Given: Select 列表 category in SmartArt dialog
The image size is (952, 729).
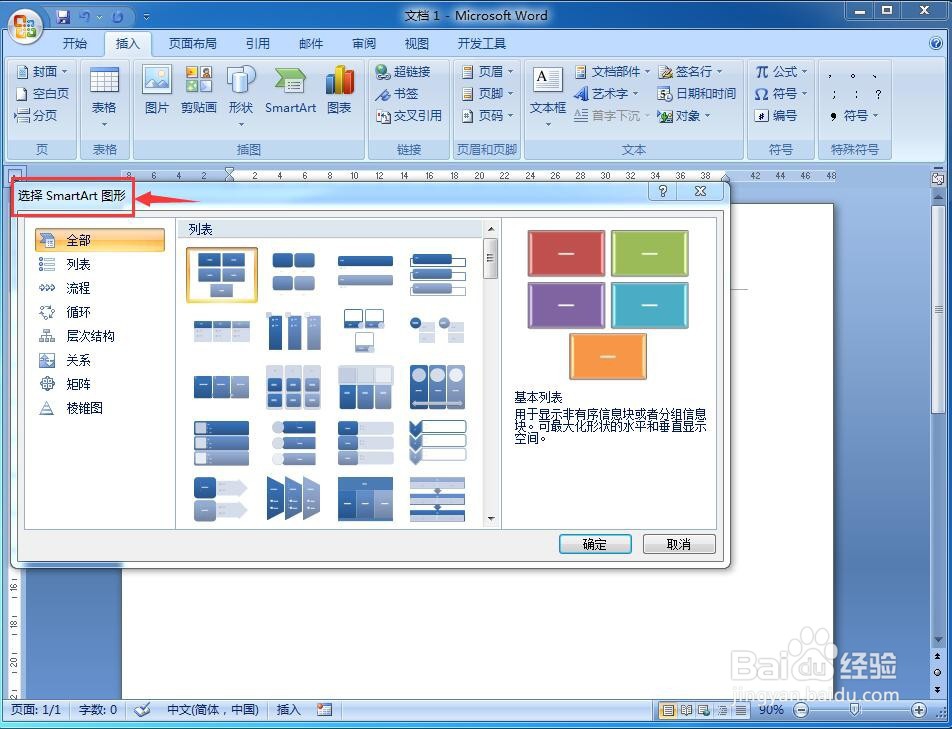Looking at the screenshot, I should click(100, 264).
